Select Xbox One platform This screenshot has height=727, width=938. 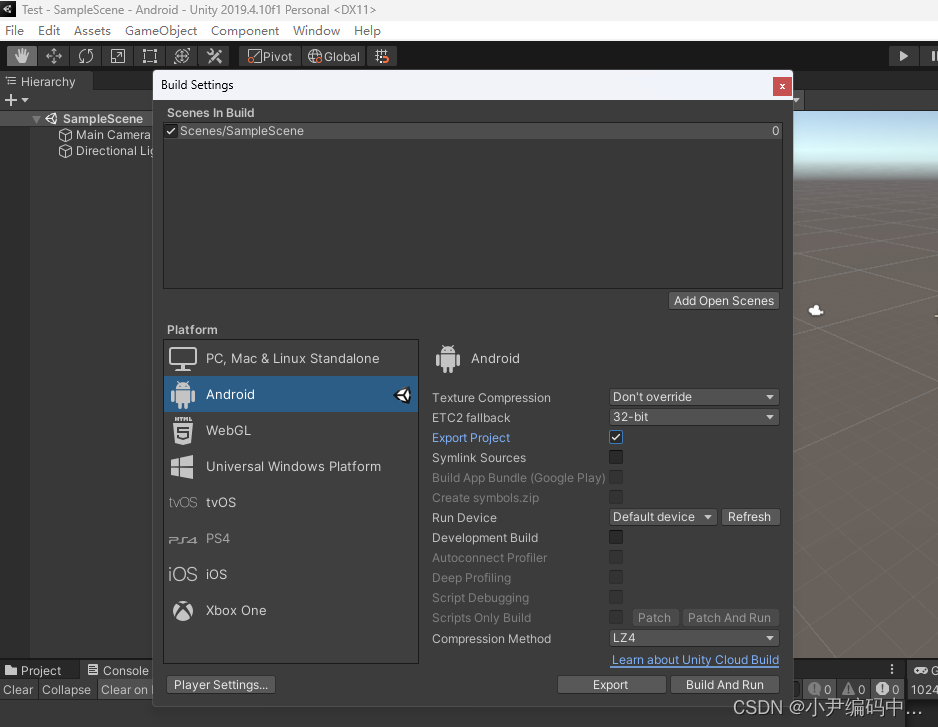pos(291,610)
